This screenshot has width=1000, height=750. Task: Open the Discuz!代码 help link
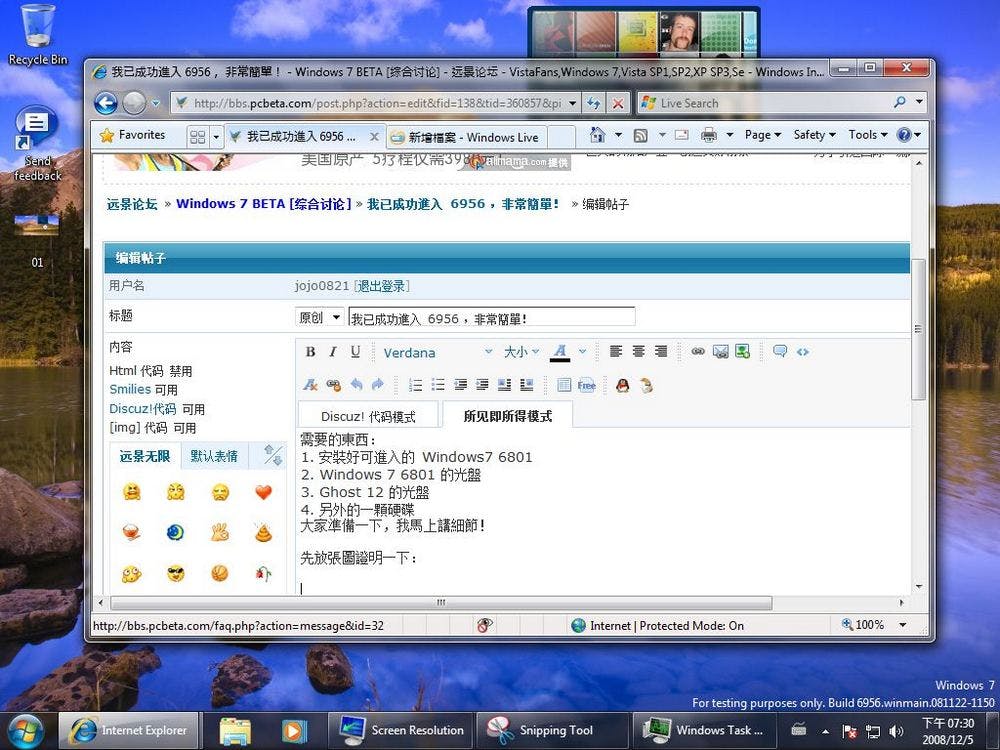pyautogui.click(x=142, y=409)
